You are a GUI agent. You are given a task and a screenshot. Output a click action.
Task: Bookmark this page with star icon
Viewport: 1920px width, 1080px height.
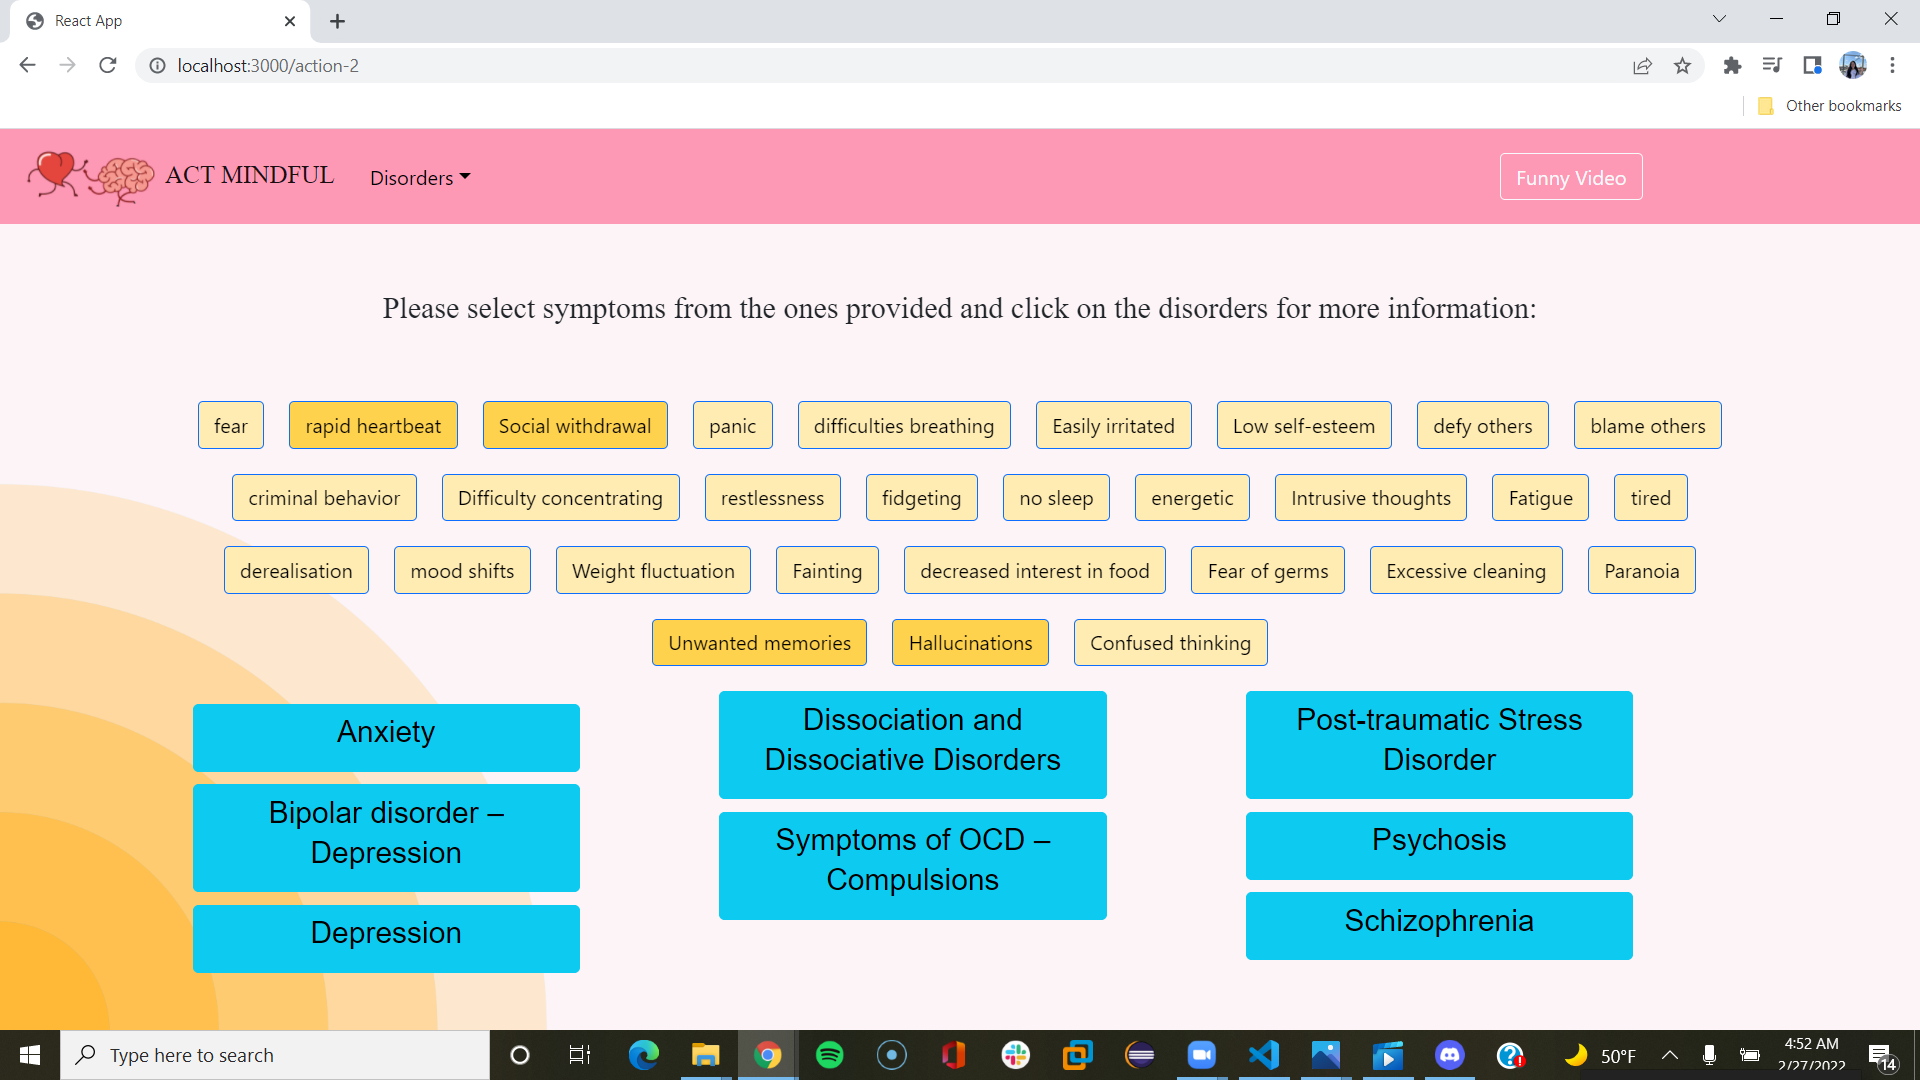(1682, 66)
